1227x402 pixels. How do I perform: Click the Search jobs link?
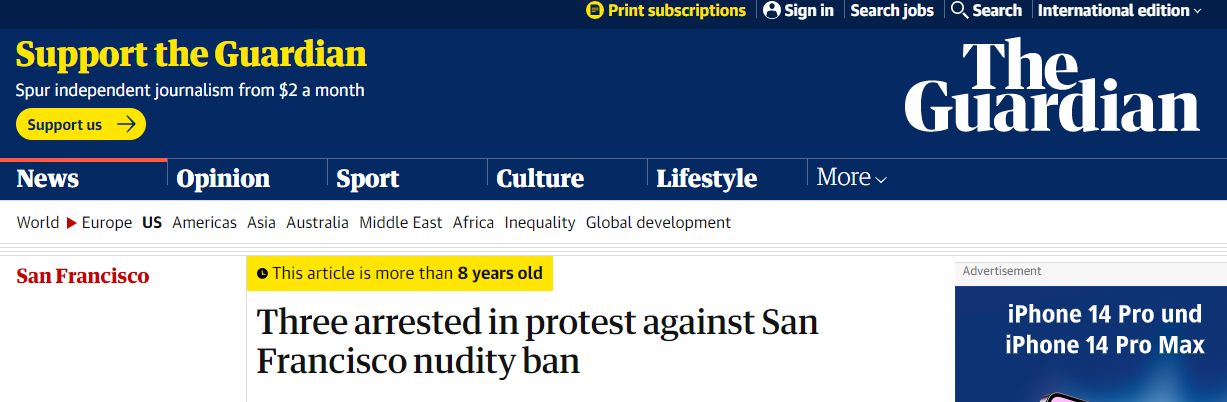(892, 10)
